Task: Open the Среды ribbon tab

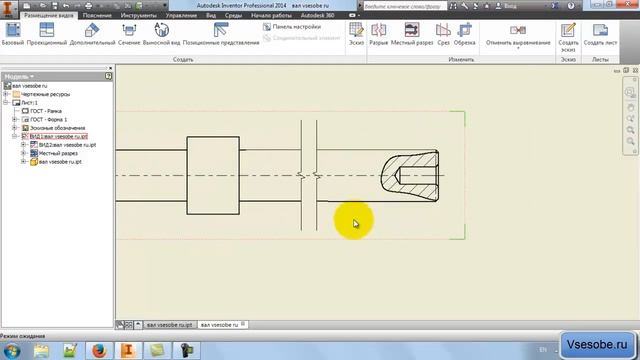Action: 233,16
